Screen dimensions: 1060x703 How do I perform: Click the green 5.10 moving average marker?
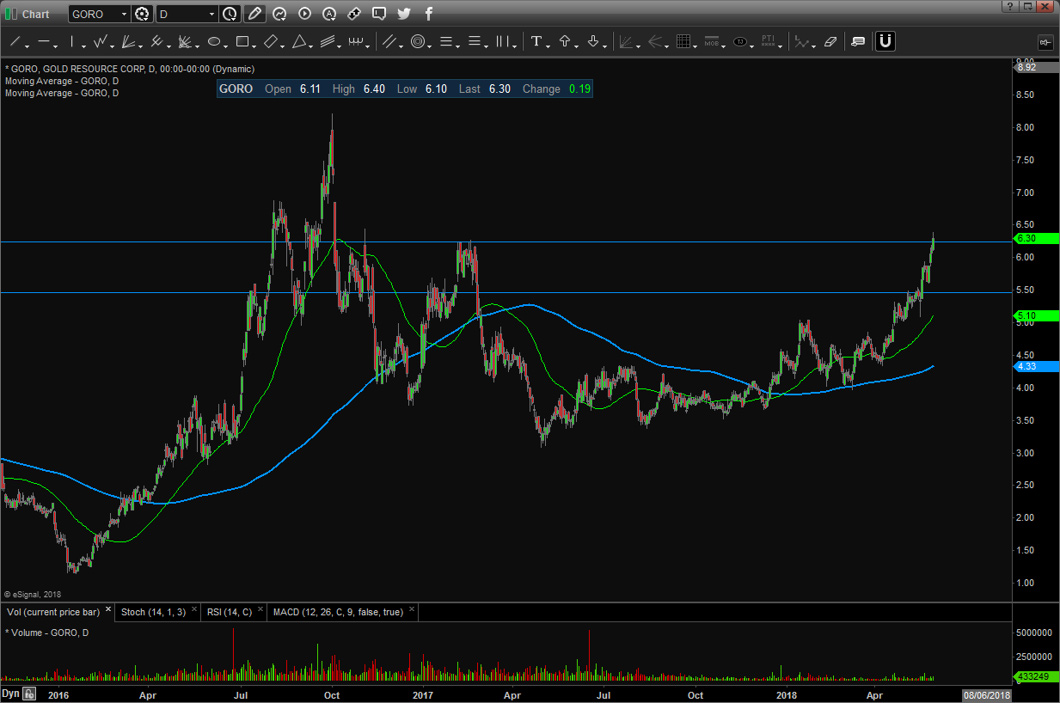(1036, 316)
